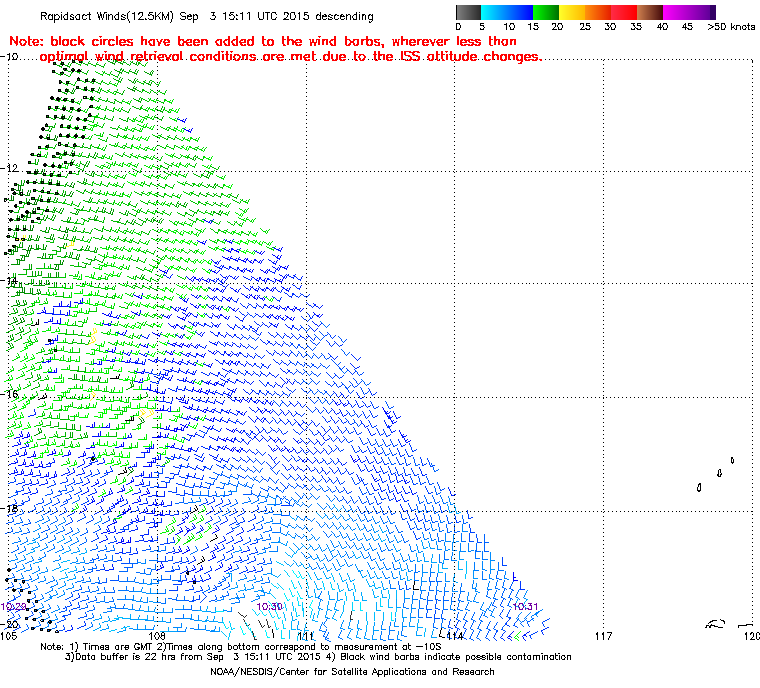Click the '117' longitude axis label

coord(603,636)
